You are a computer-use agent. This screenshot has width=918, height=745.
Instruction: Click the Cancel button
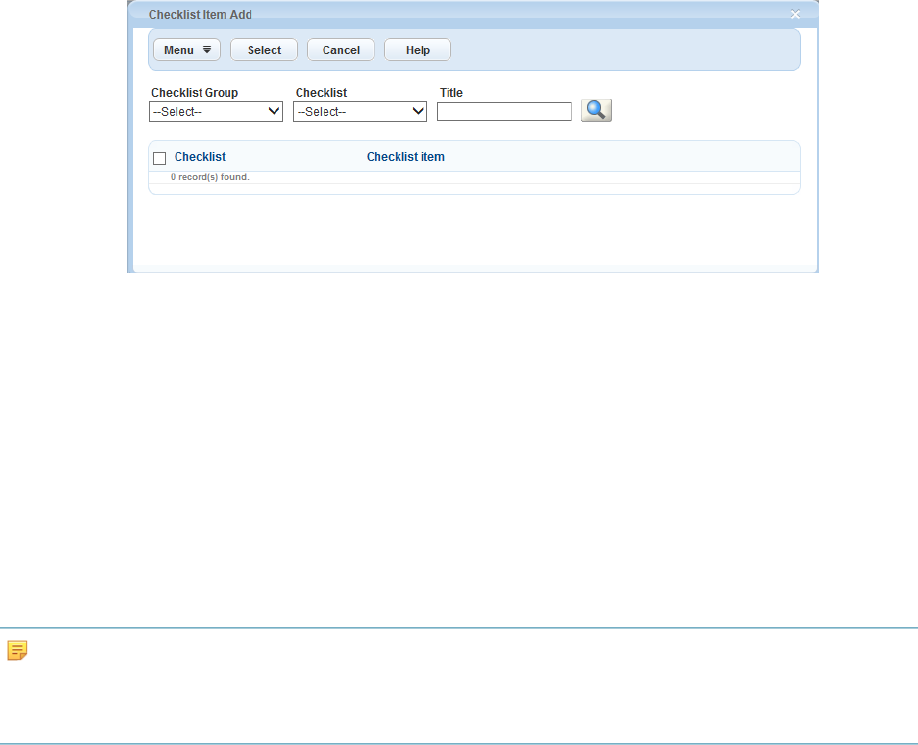click(341, 50)
